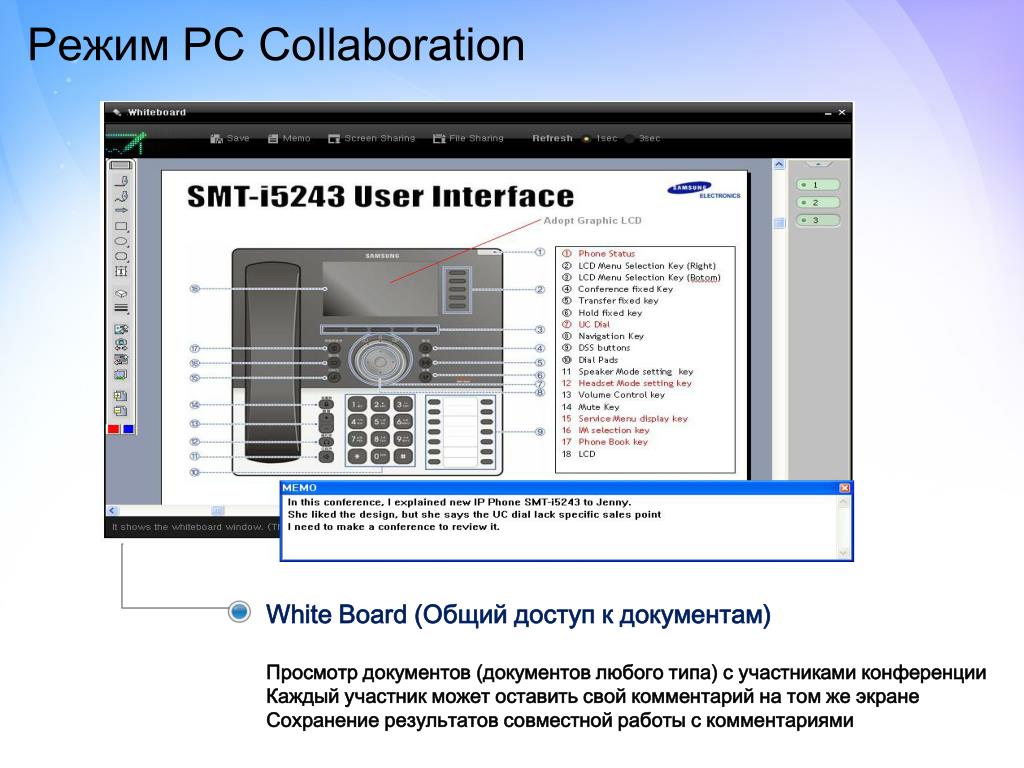Click the toolbar handle at top

(x=121, y=165)
